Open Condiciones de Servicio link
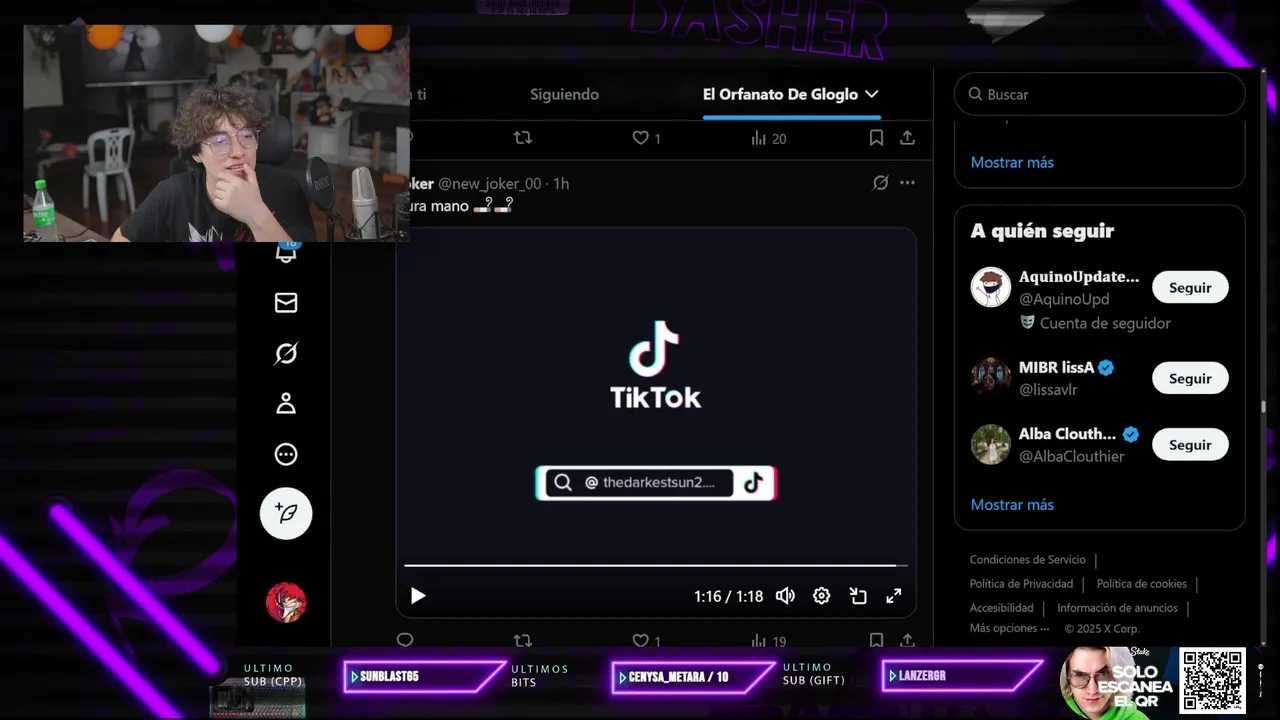1280x720 pixels. pos(1027,560)
